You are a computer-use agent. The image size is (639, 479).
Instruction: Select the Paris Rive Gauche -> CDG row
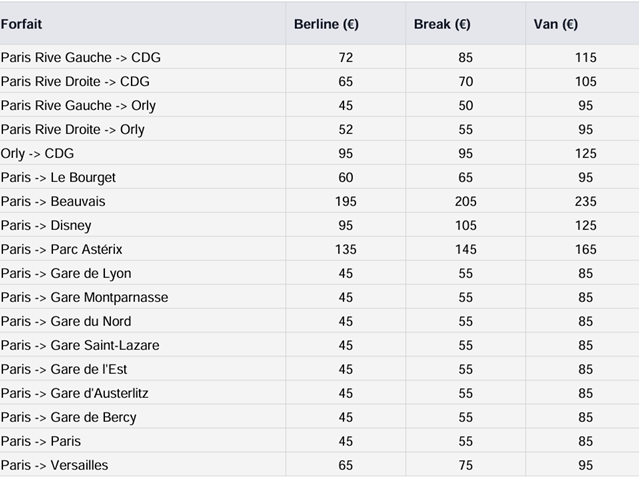[x=81, y=57]
